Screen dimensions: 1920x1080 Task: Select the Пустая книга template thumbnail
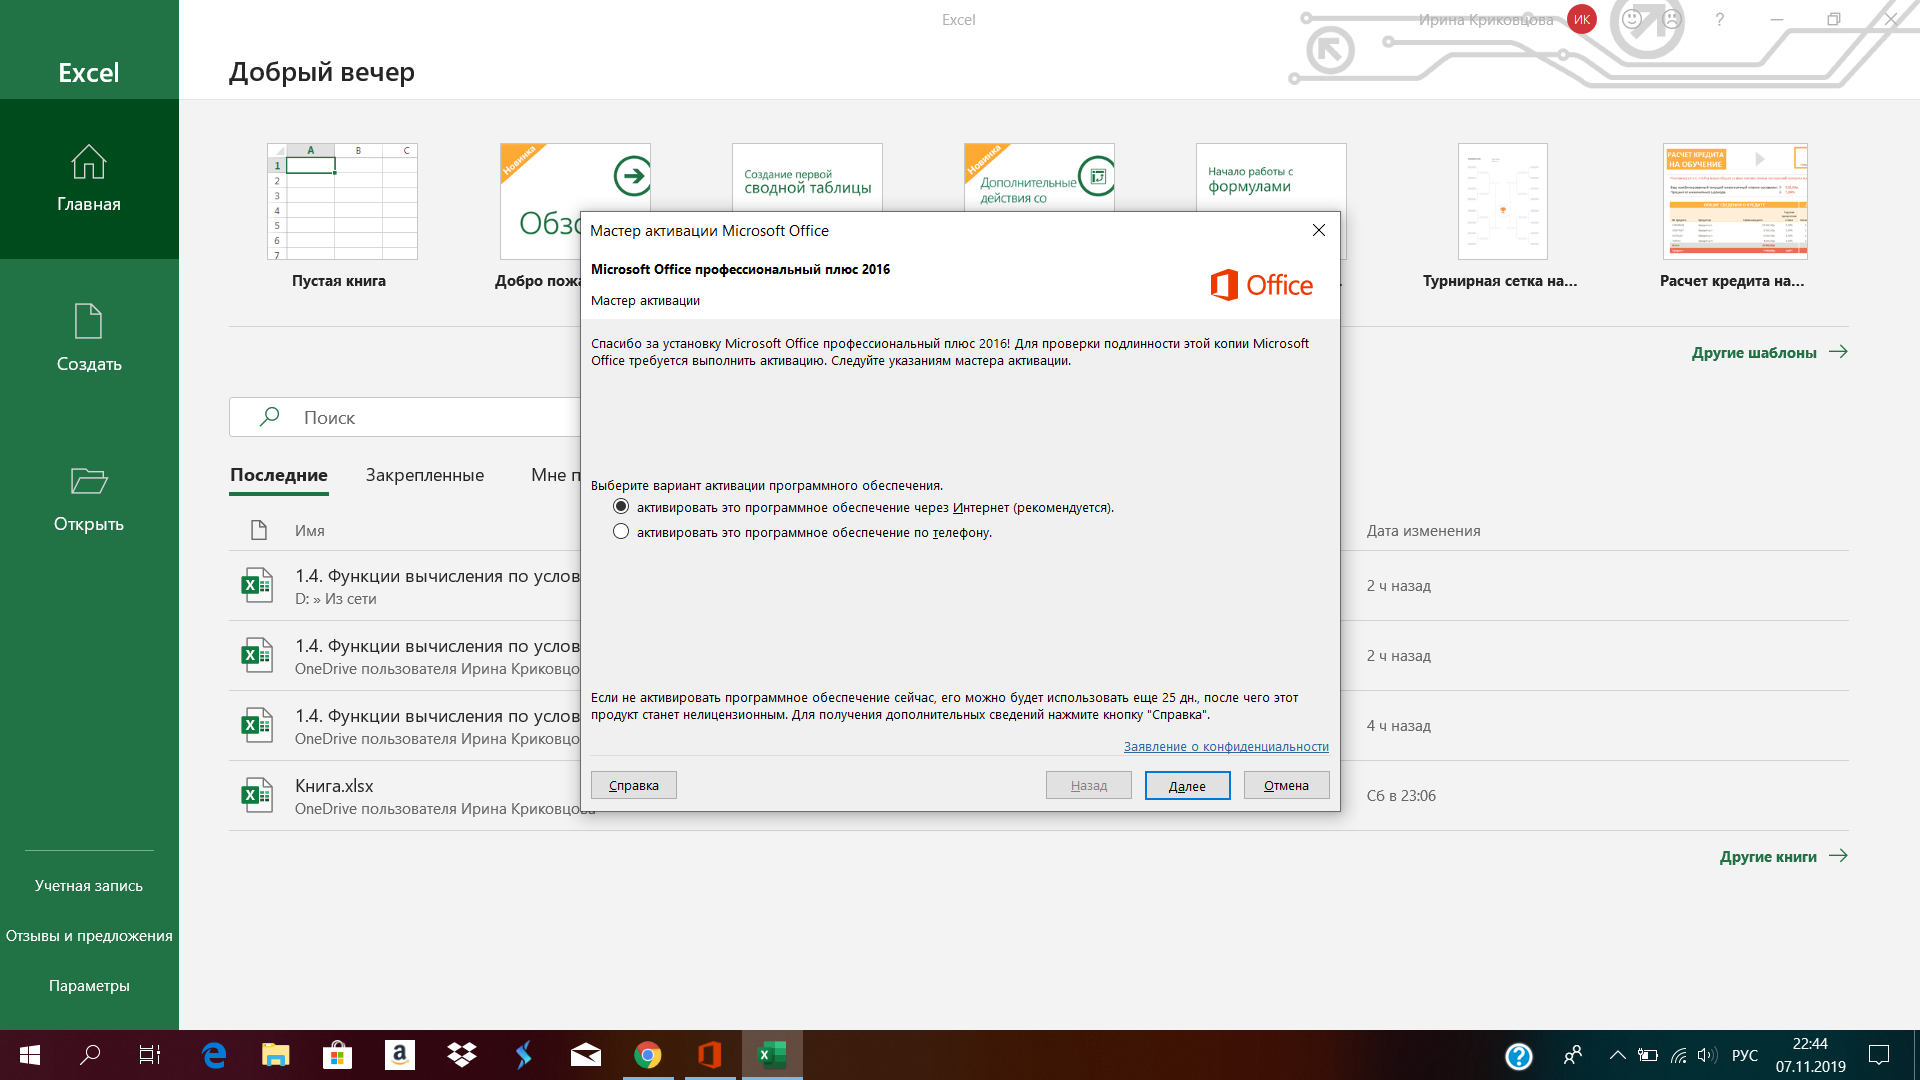[x=342, y=202]
